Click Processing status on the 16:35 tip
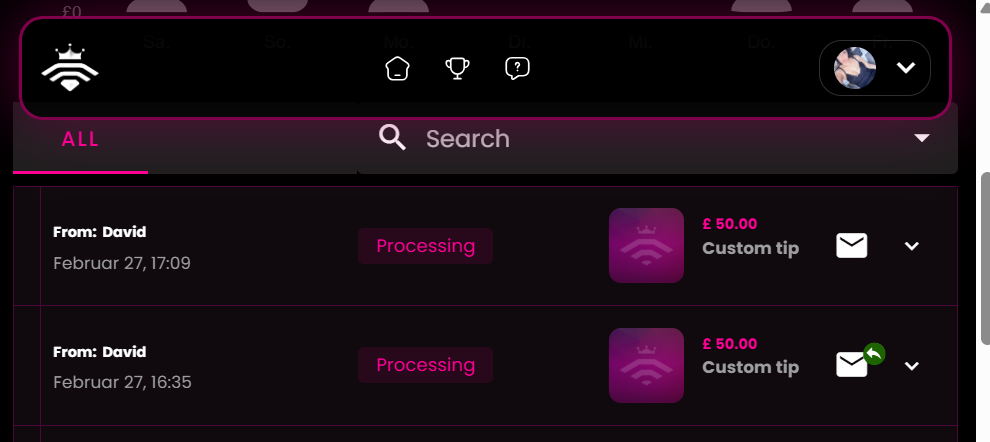The height and width of the screenshot is (442, 990). point(425,365)
